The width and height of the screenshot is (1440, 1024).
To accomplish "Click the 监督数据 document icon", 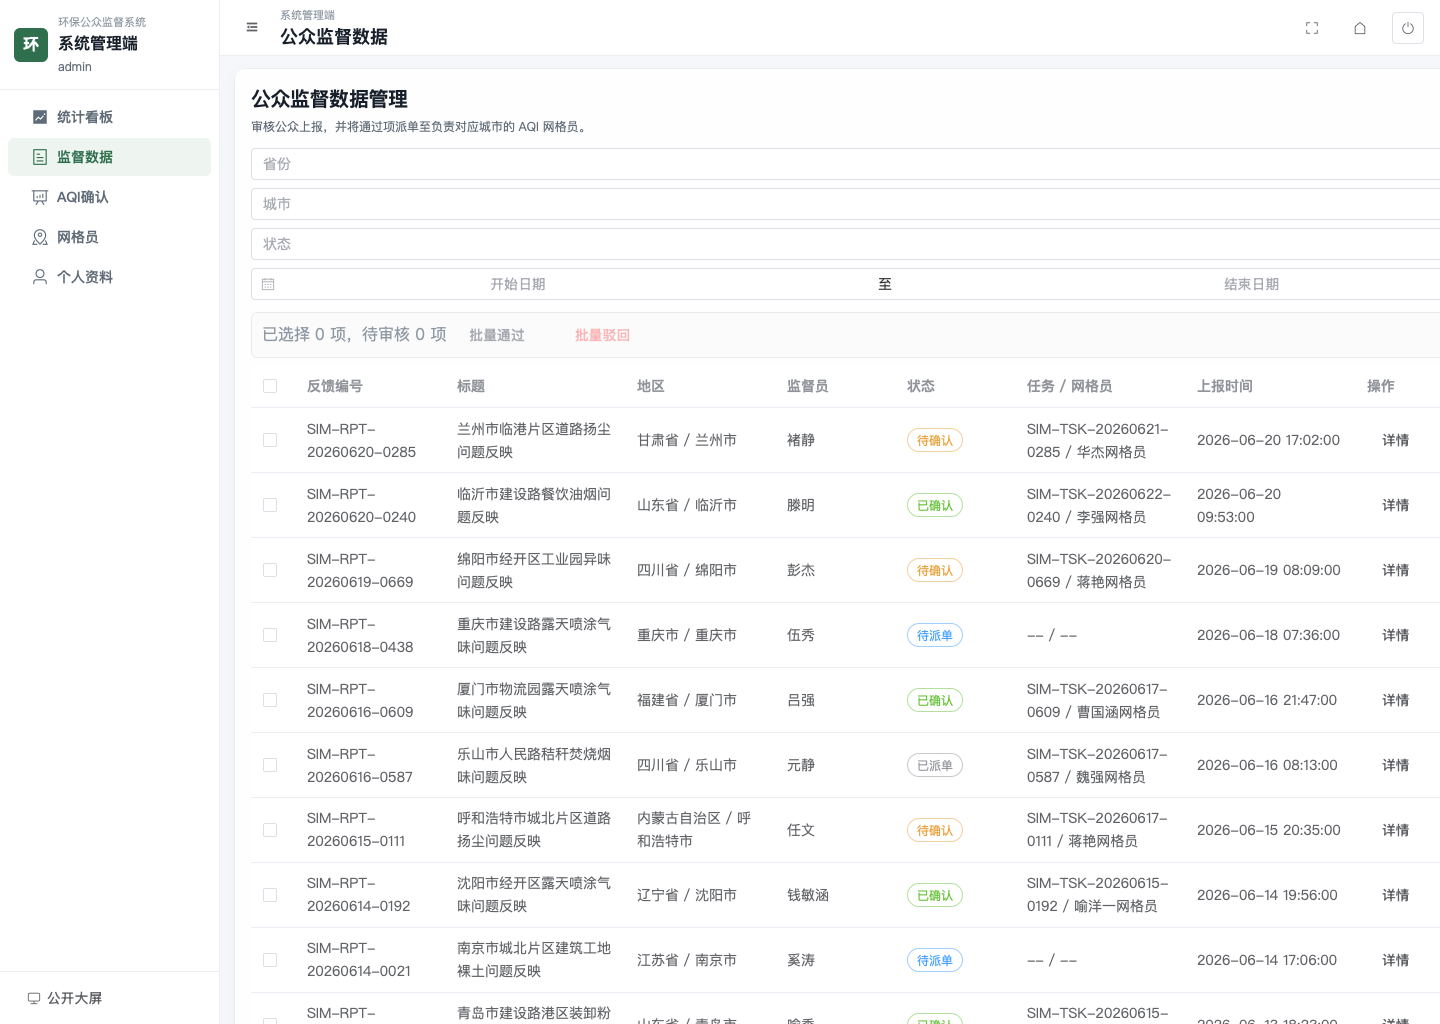I will click(x=40, y=157).
